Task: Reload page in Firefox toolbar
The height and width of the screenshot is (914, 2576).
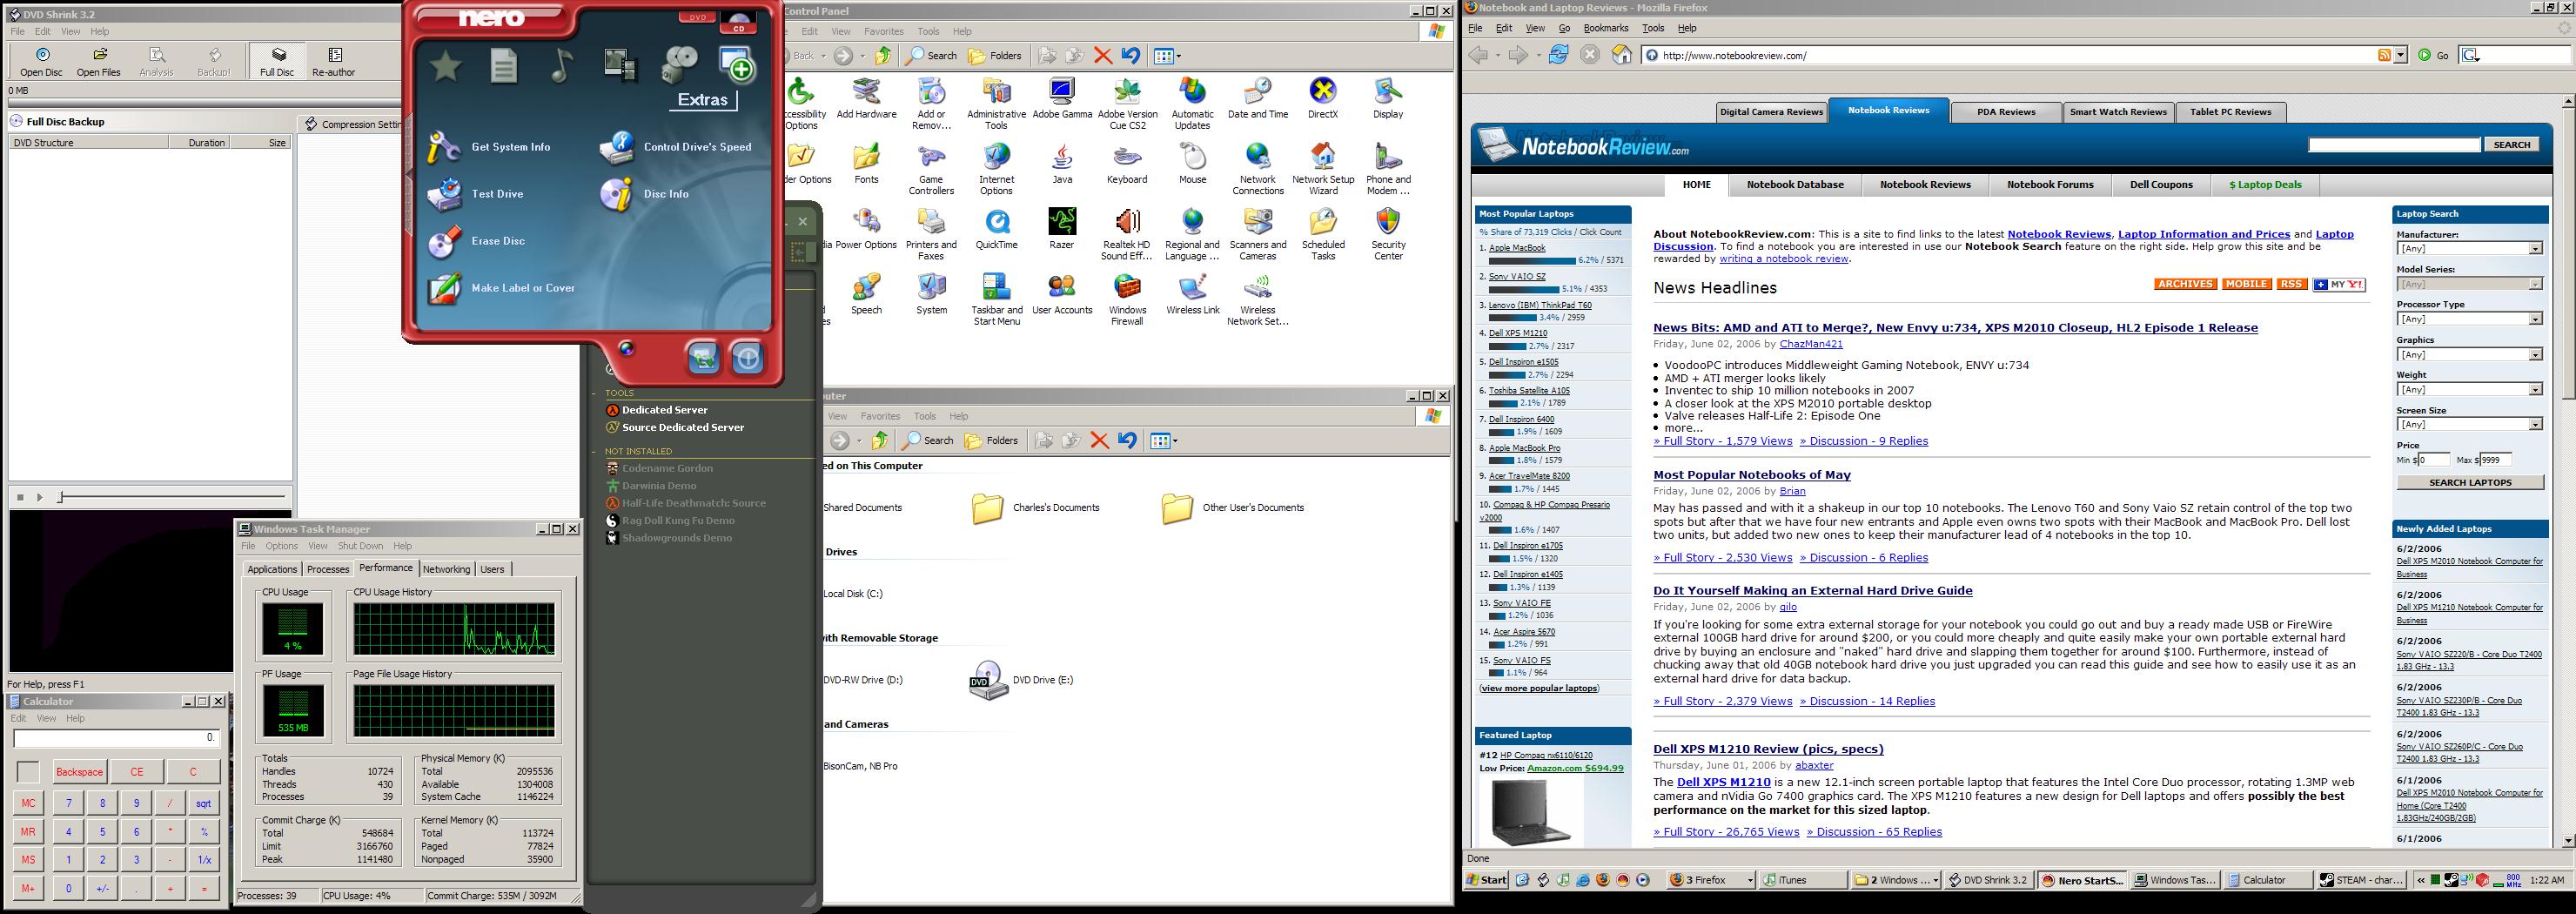Action: (x=1558, y=55)
